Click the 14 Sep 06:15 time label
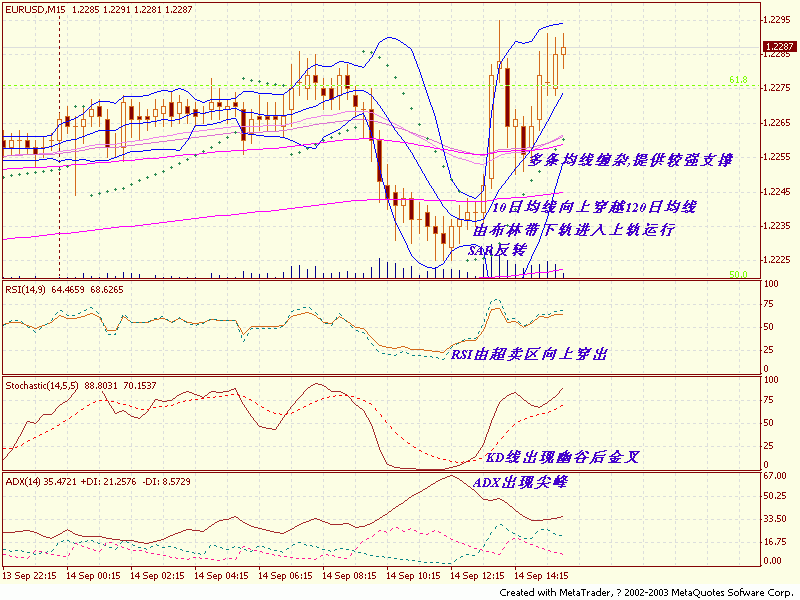 pyautogui.click(x=285, y=576)
